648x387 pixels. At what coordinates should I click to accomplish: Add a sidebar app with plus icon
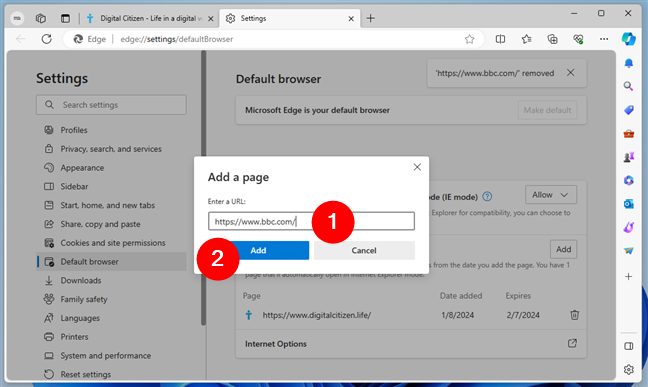point(629,276)
